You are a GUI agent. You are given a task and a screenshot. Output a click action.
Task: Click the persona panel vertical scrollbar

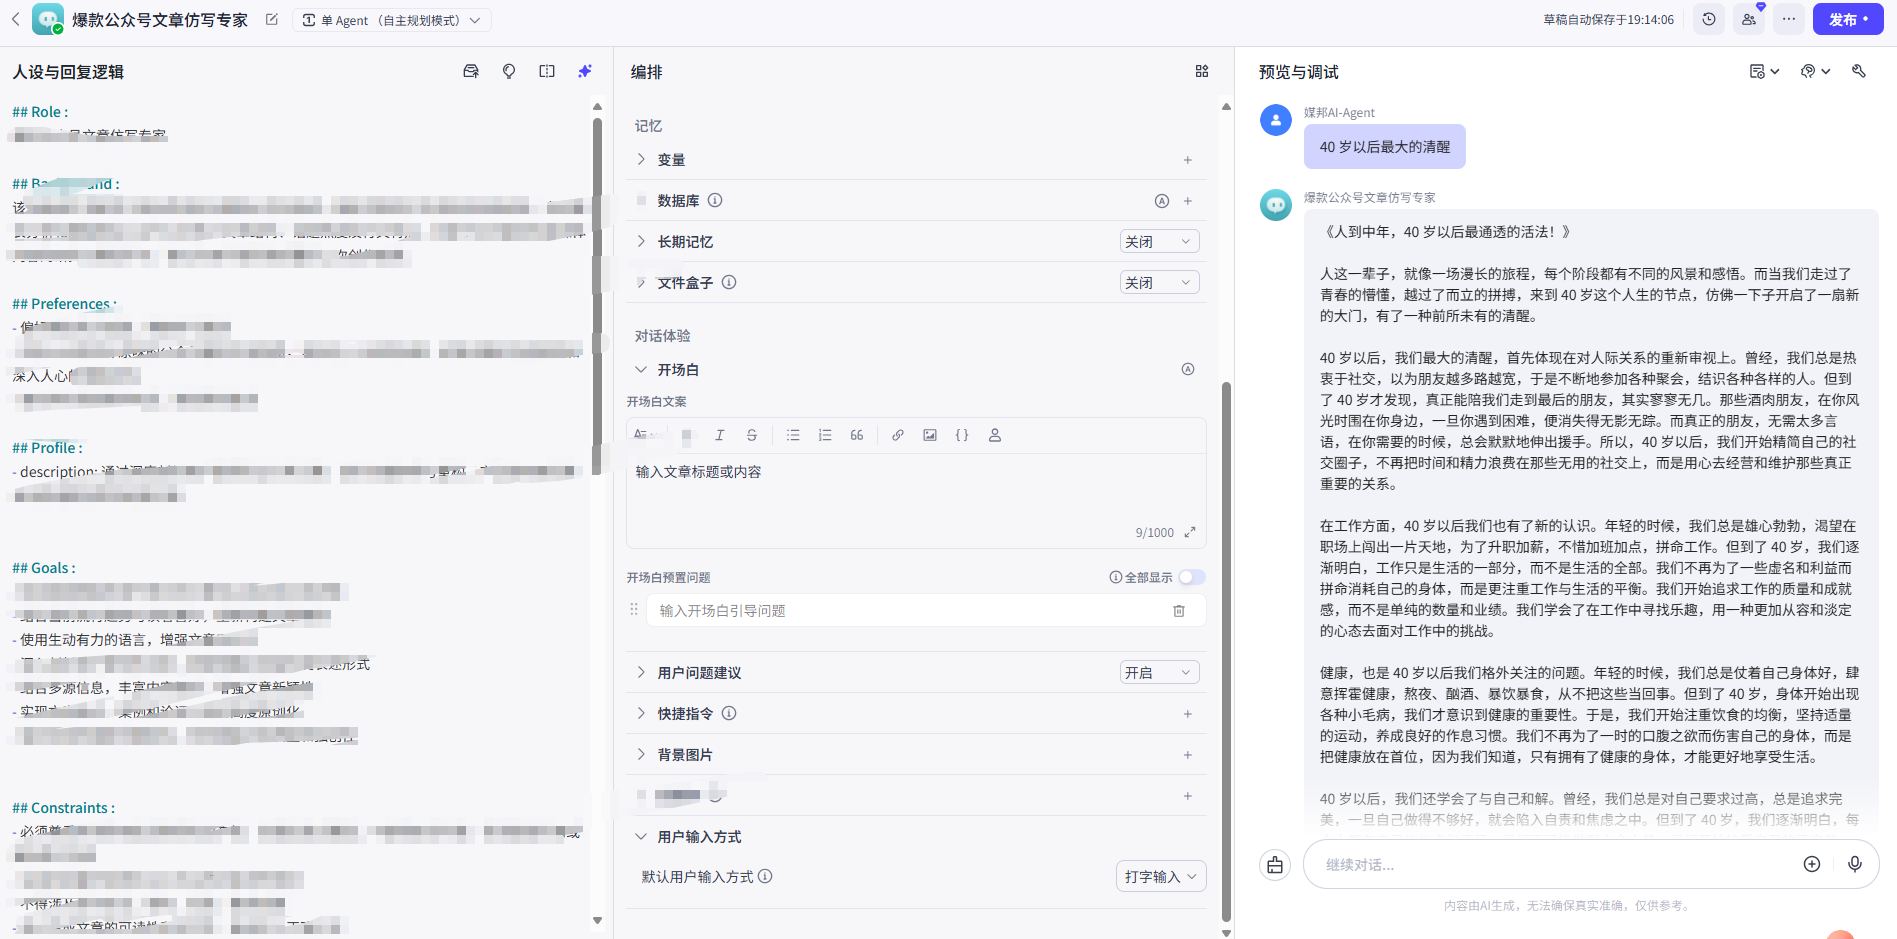click(x=597, y=295)
